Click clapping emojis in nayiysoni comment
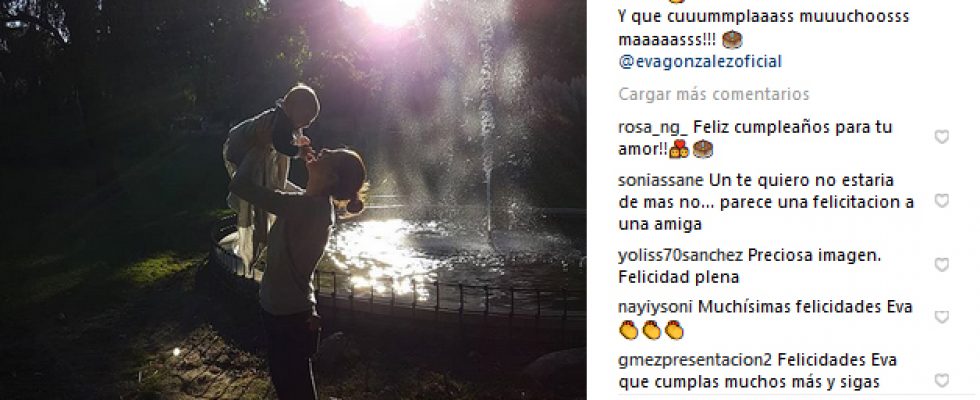The image size is (980, 400). pyautogui.click(x=651, y=330)
